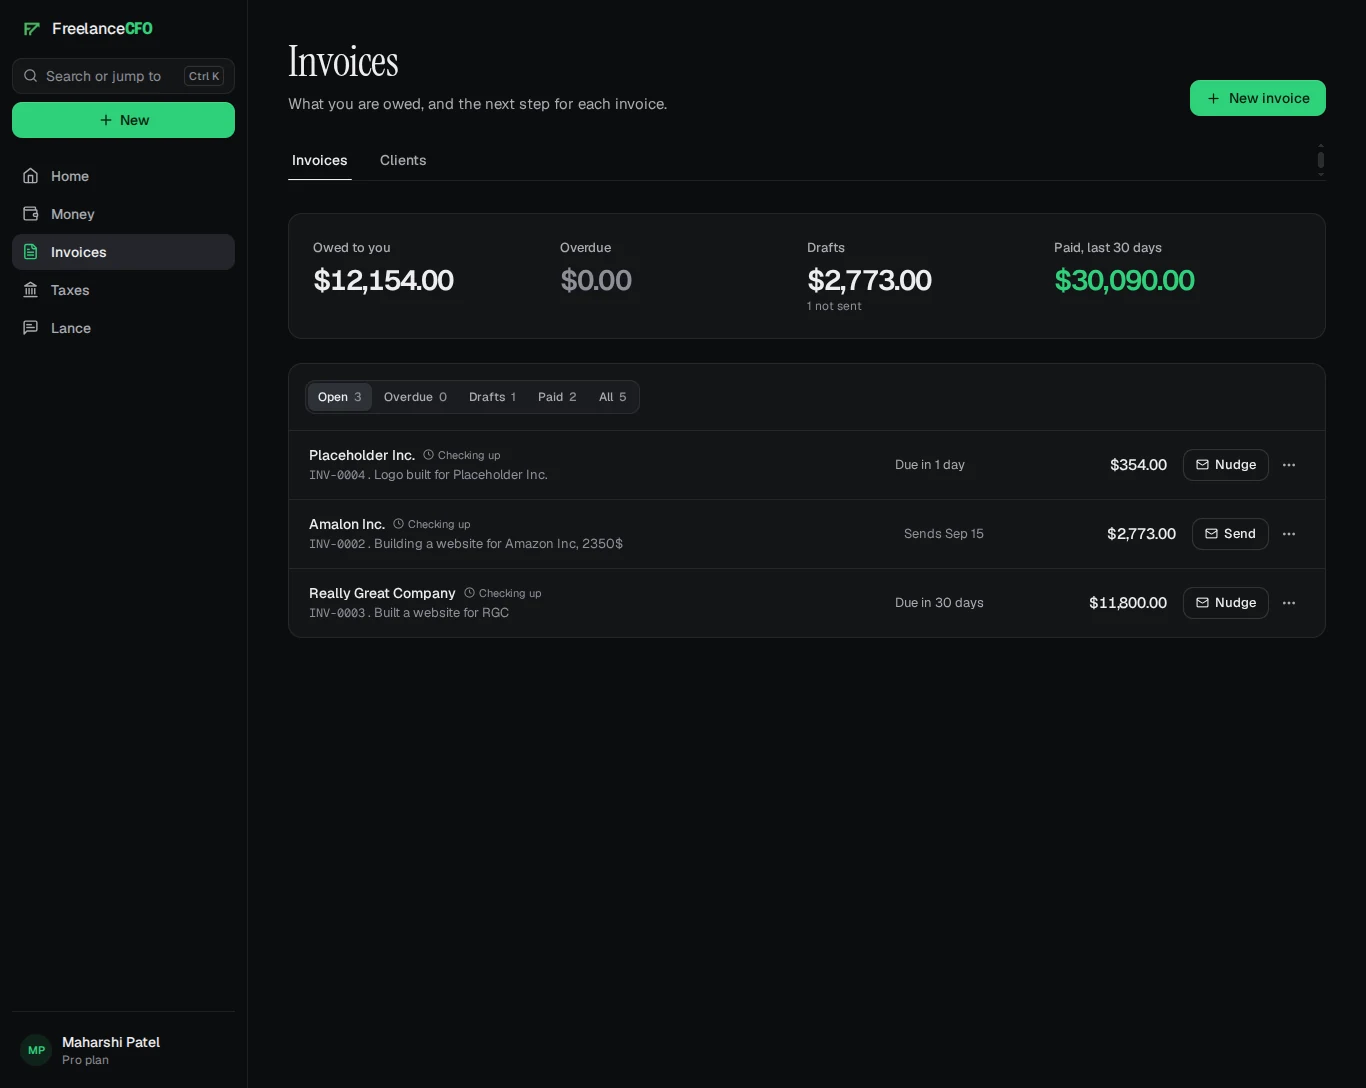Open more options for Placeholder Inc. invoice

click(x=1289, y=465)
